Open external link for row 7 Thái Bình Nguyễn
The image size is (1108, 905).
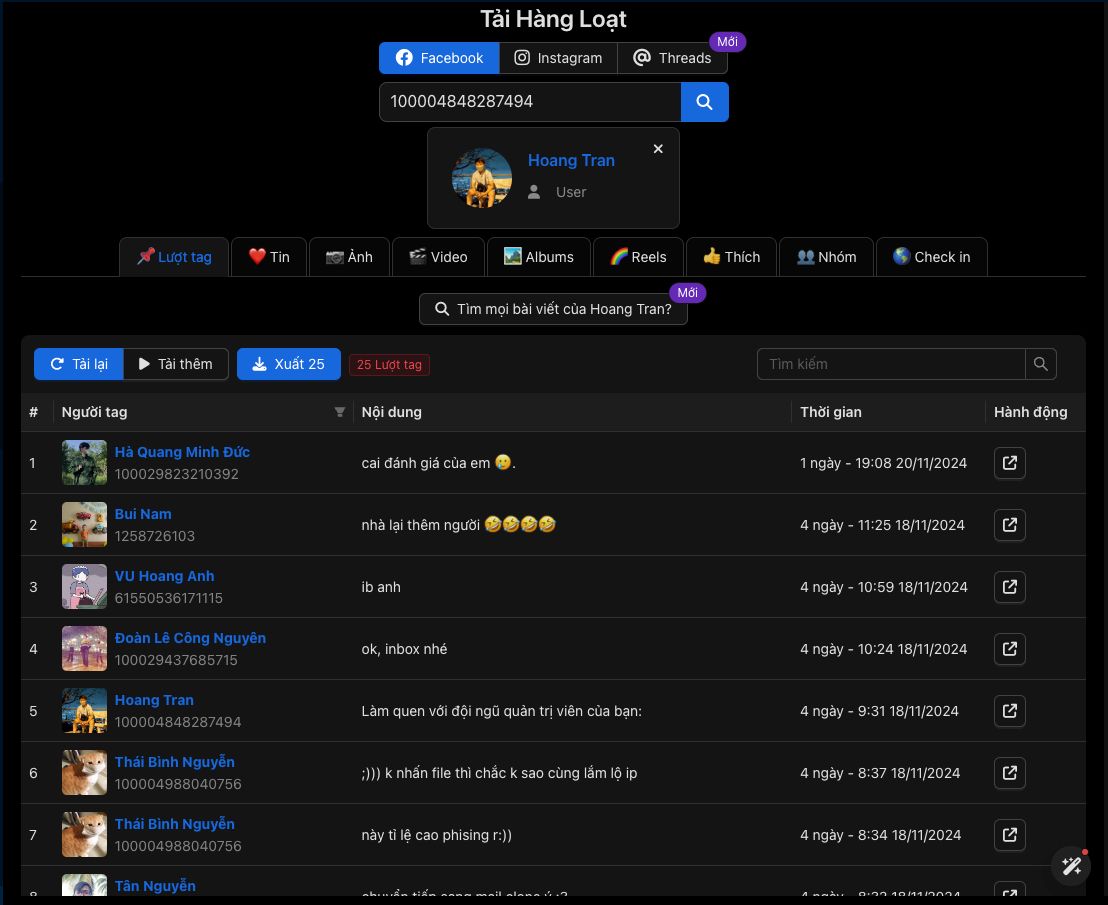click(1010, 836)
